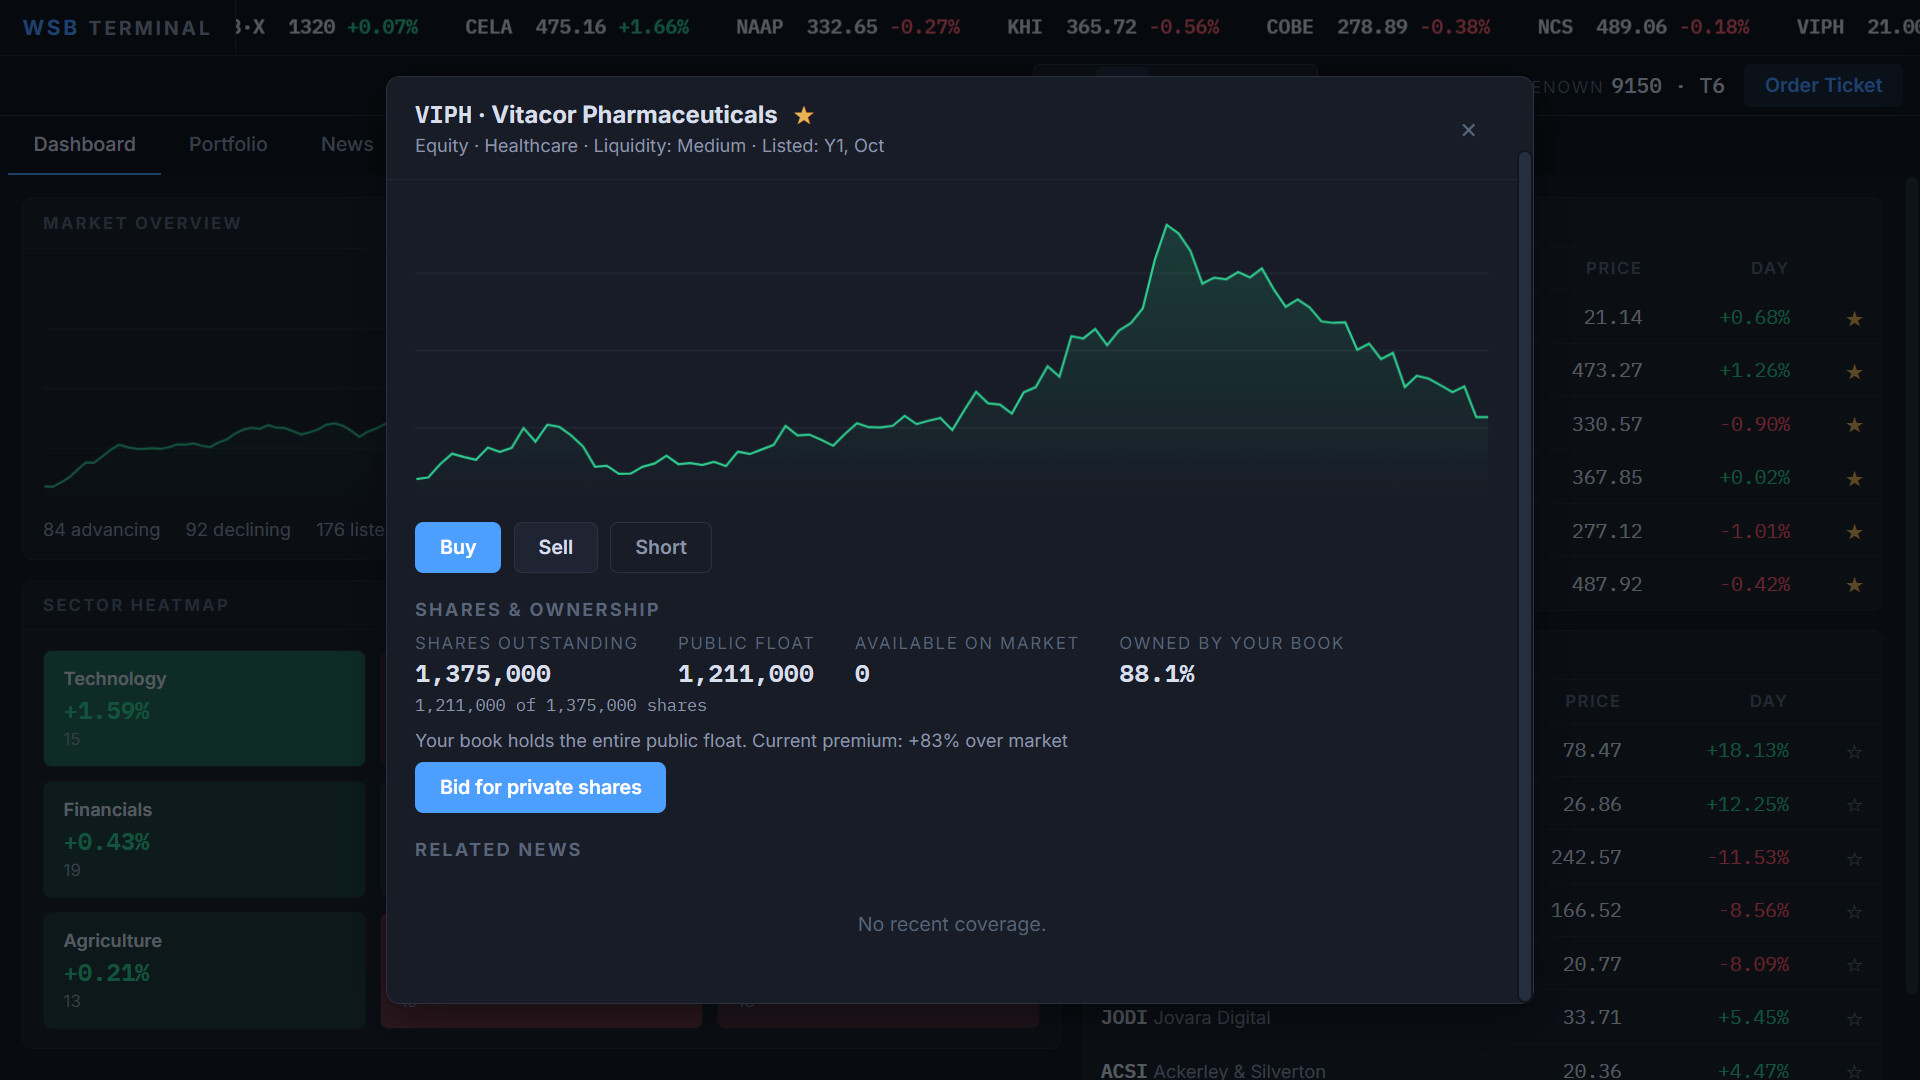
Task: Close the Vitacor Pharmaceuticals dialog
Action: point(1468,130)
